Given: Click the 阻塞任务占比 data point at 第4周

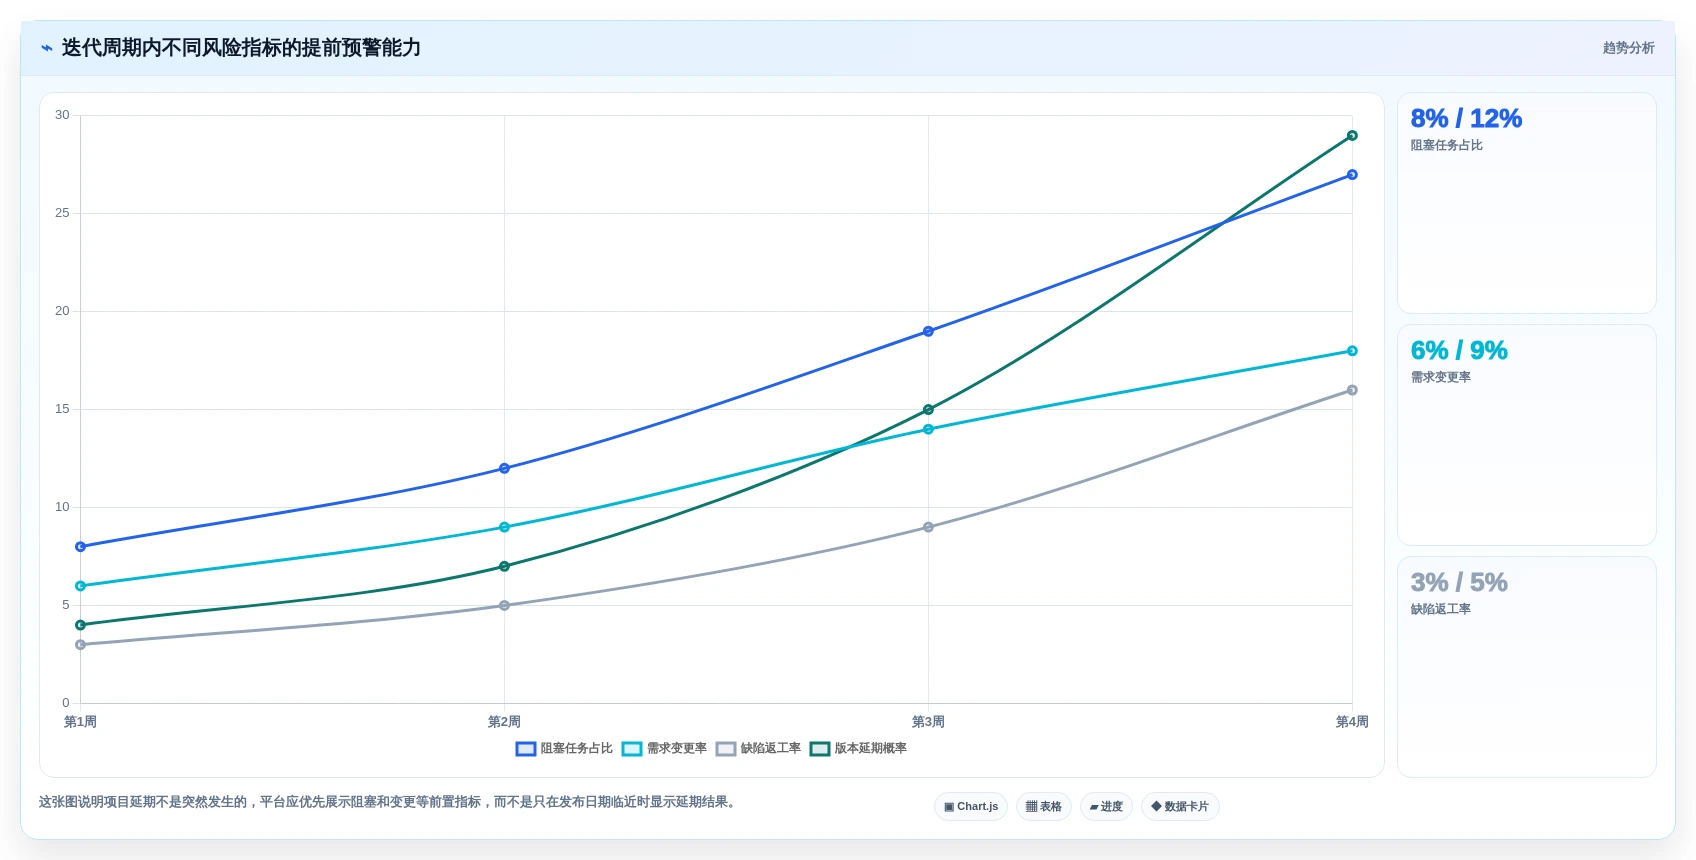Looking at the screenshot, I should pos(1352,175).
